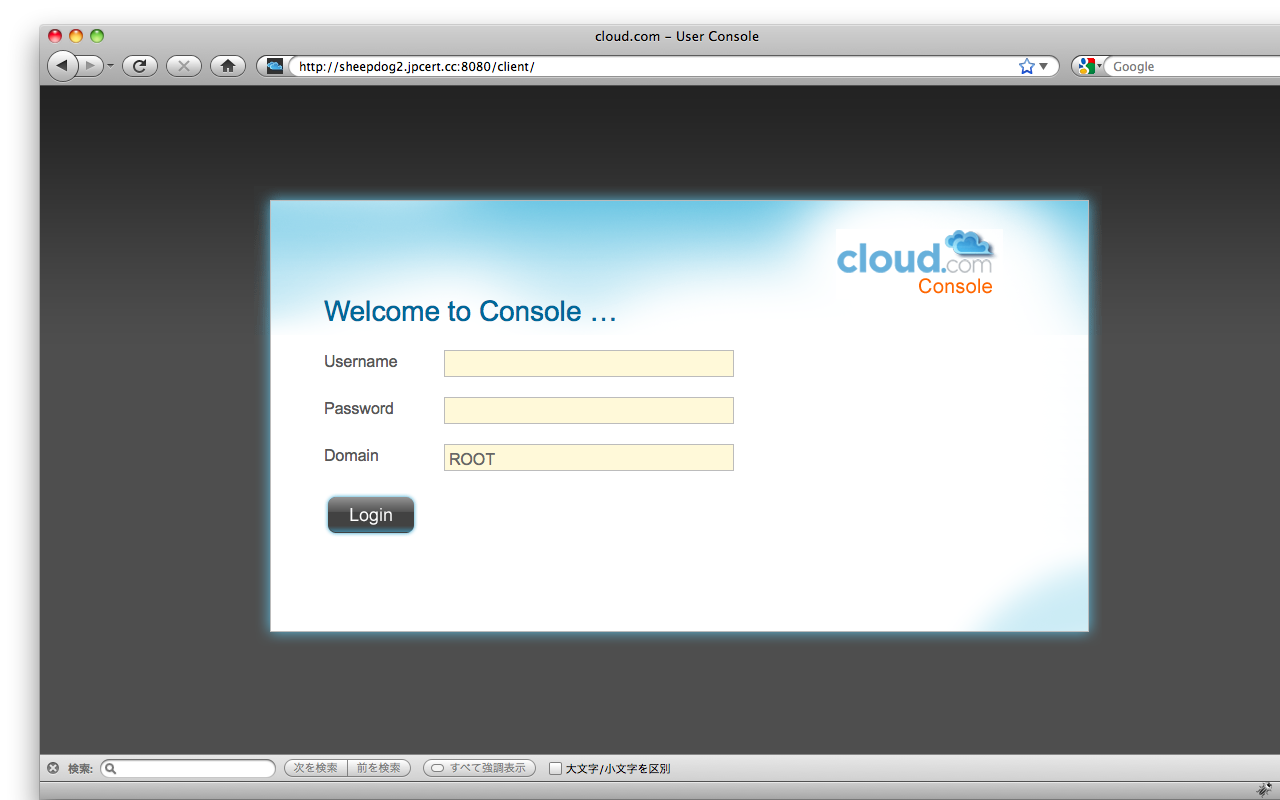Click the site favicon beside the URL

274,66
